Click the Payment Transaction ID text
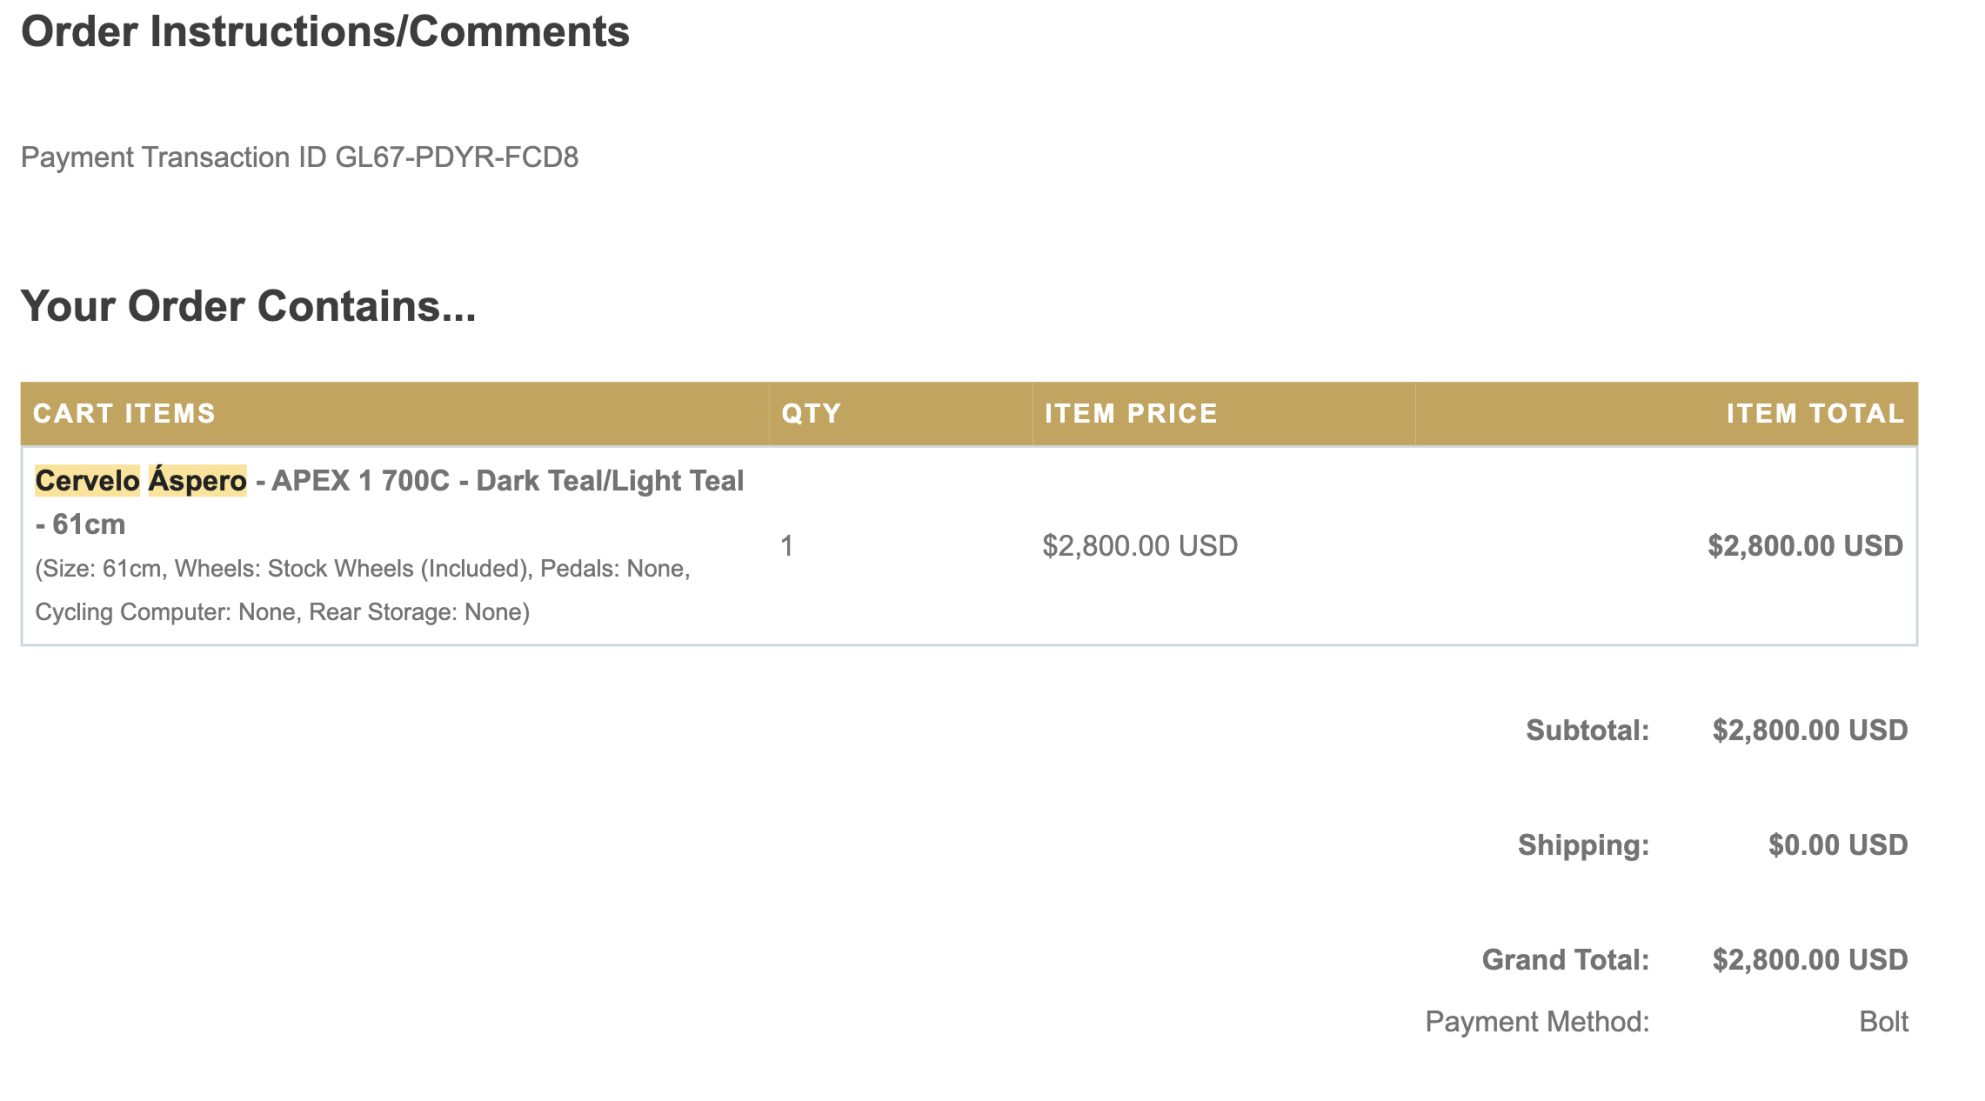The width and height of the screenshot is (1985, 1101). coord(299,157)
